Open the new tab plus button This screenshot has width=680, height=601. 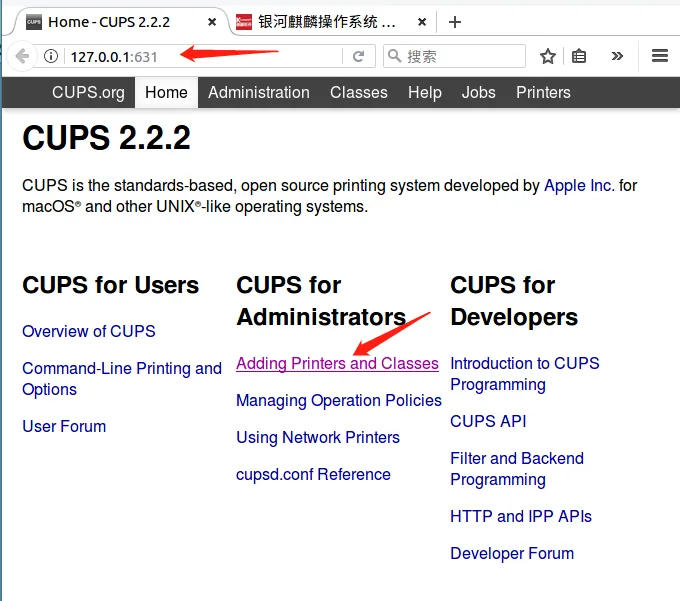pyautogui.click(x=455, y=21)
